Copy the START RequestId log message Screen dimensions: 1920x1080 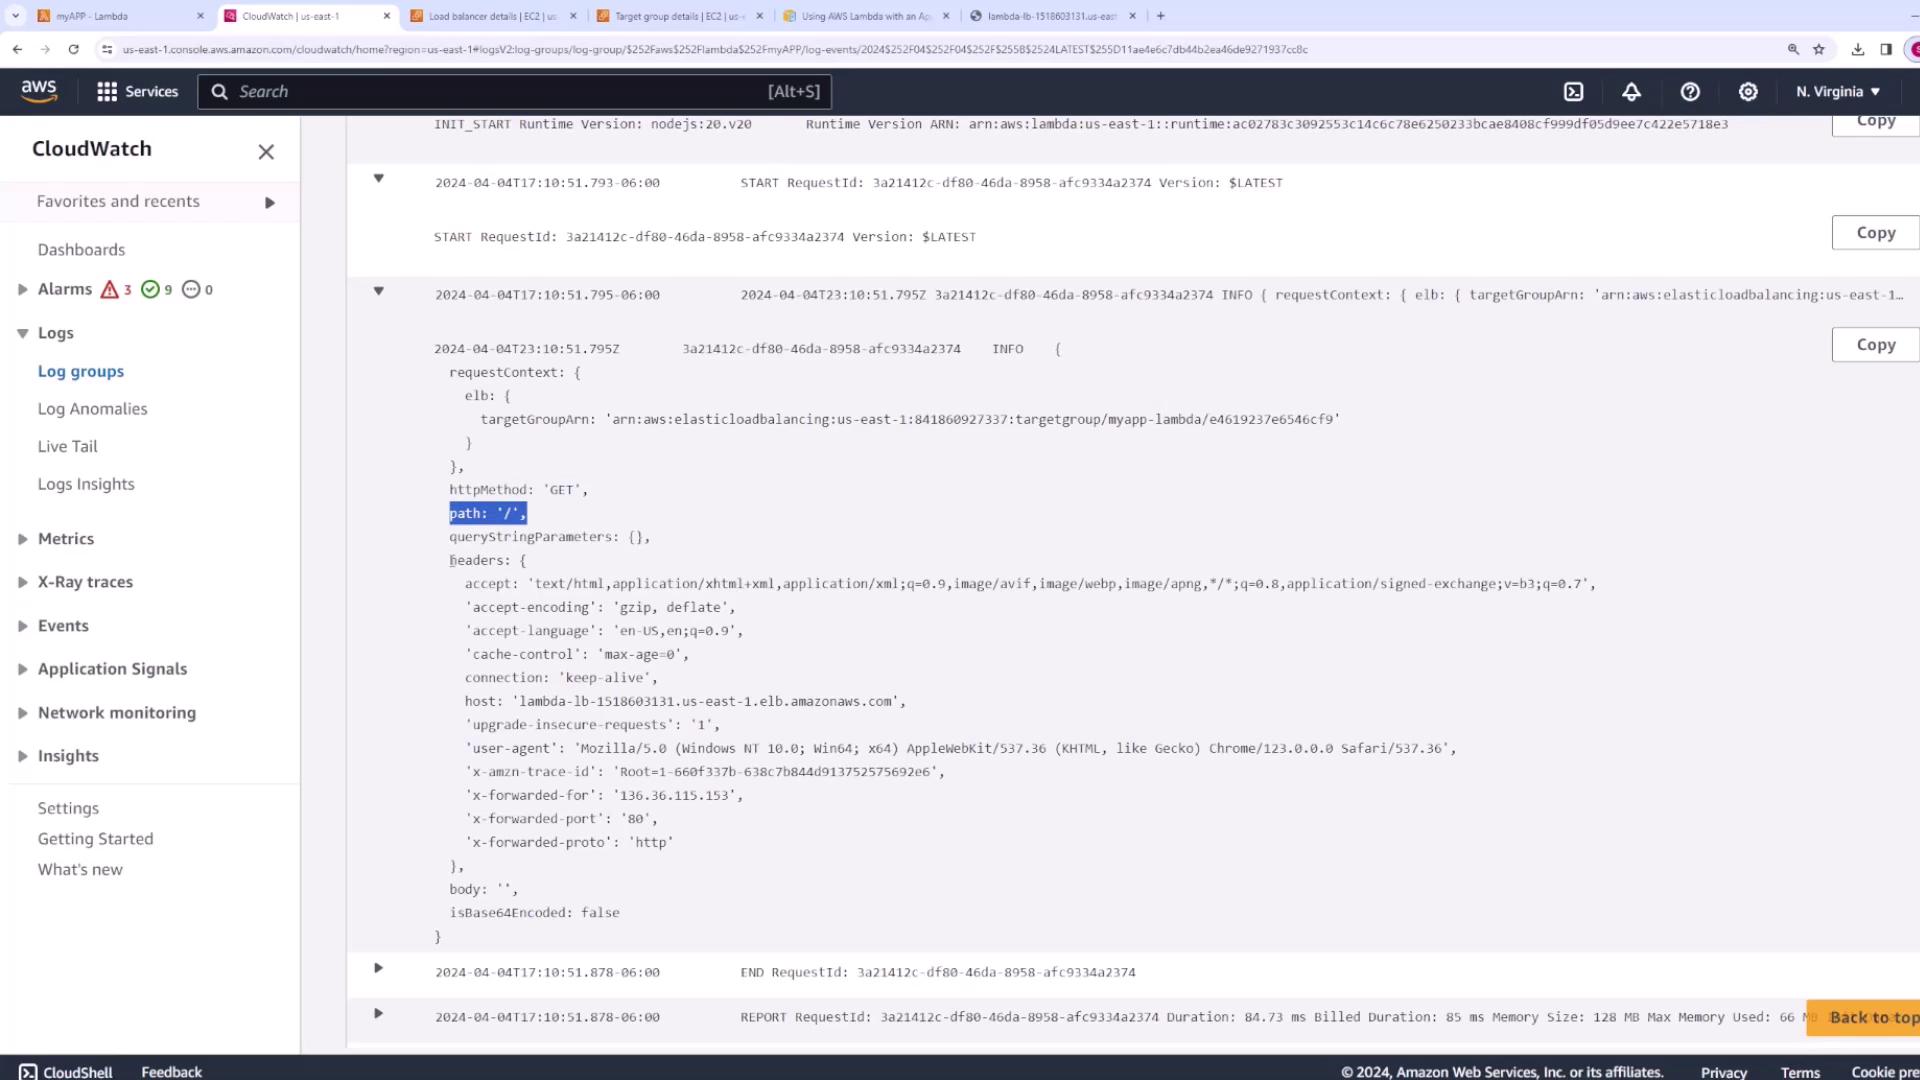coord(1875,232)
